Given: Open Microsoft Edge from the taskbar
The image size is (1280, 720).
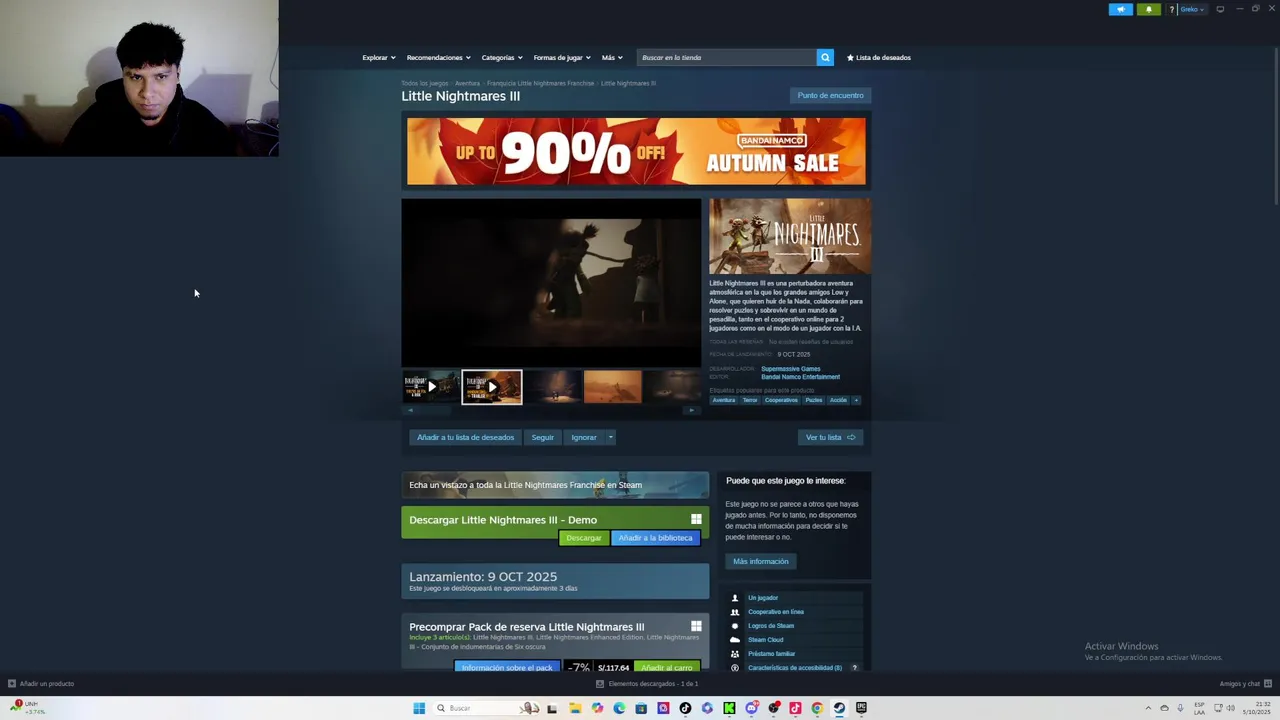Looking at the screenshot, I should point(619,708).
